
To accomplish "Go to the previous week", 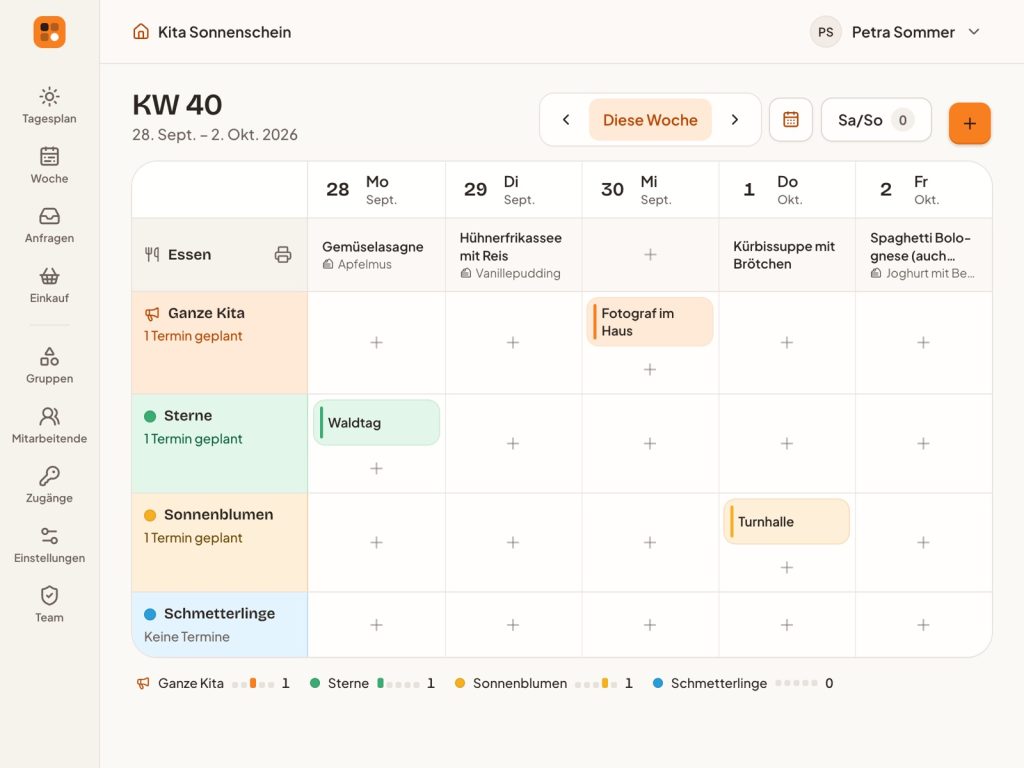I will pos(566,120).
